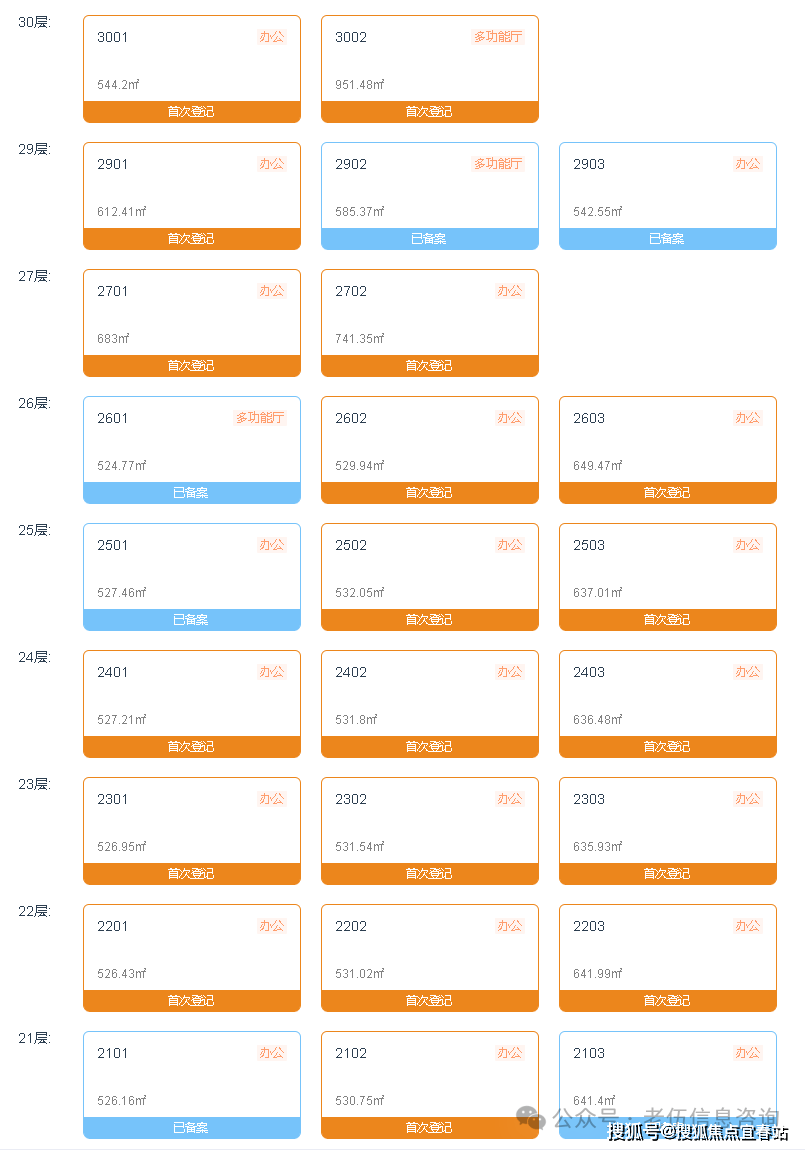The height and width of the screenshot is (1150, 805).
Task: Open unit 3001 card
Action: 191,62
